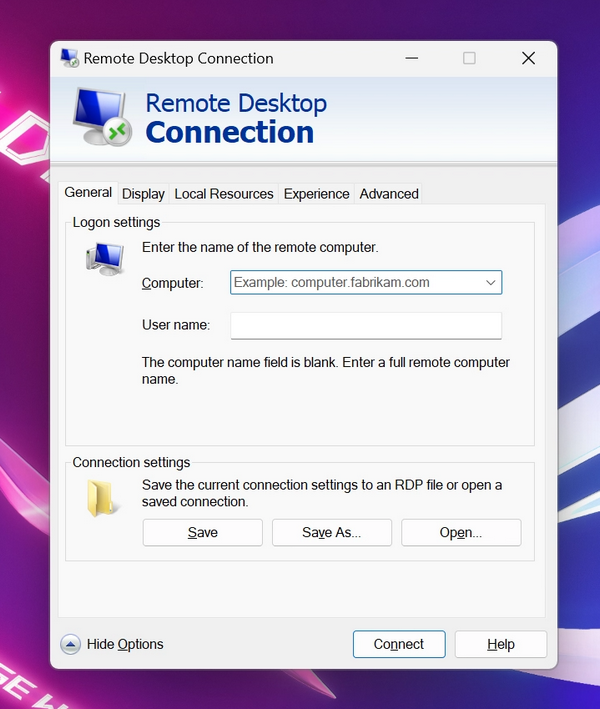Viewport: 600px width, 709px height.
Task: Choose Save As... button
Action: click(x=332, y=533)
